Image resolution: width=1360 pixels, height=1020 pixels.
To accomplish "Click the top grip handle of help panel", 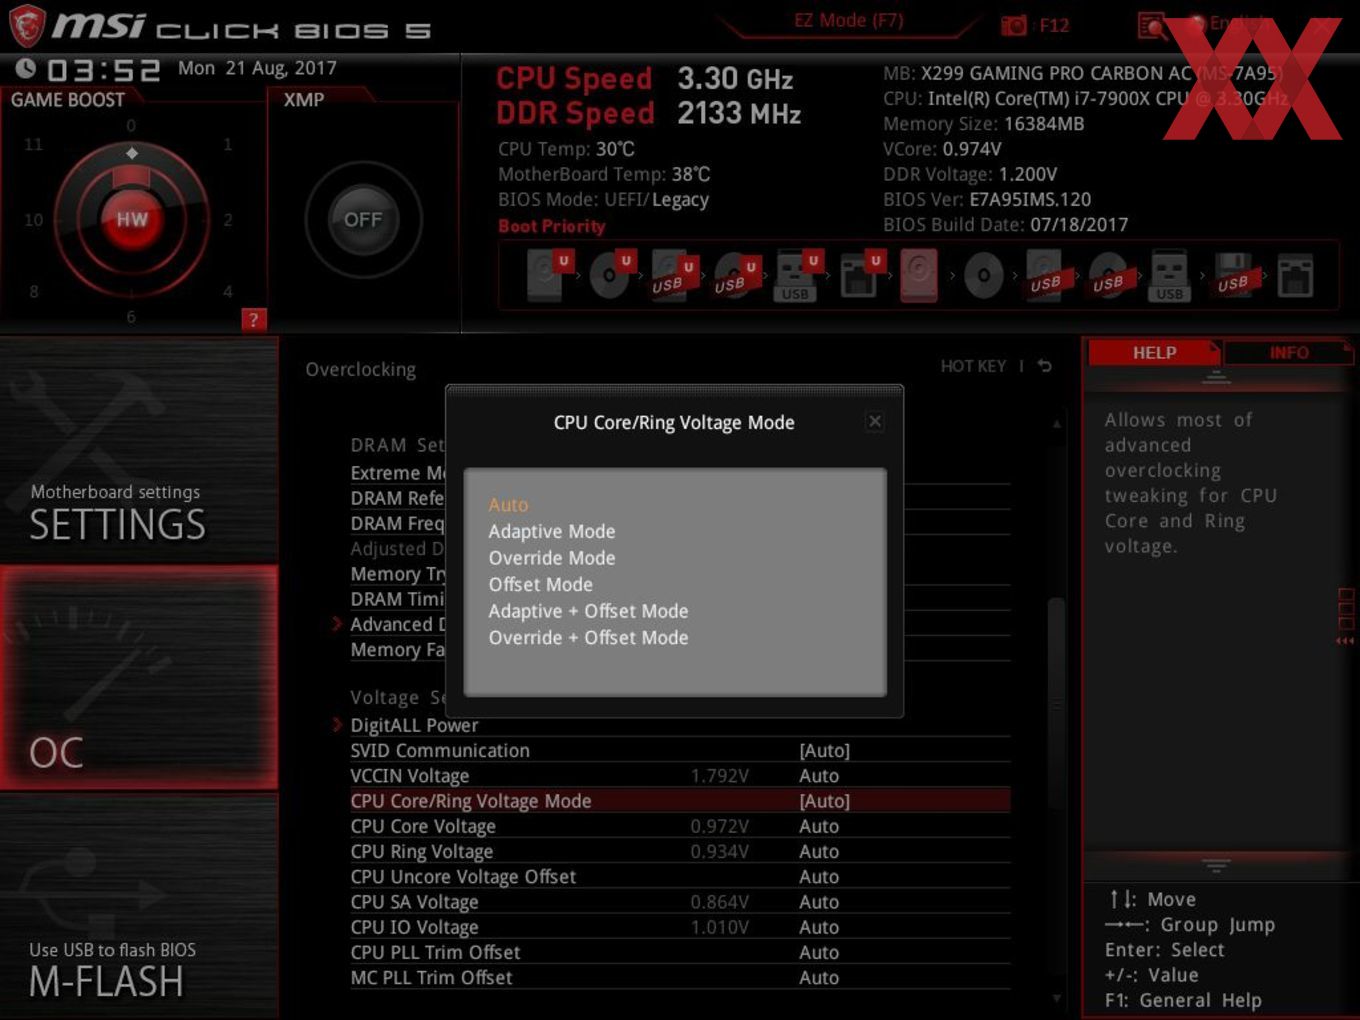I will pyautogui.click(x=1216, y=377).
